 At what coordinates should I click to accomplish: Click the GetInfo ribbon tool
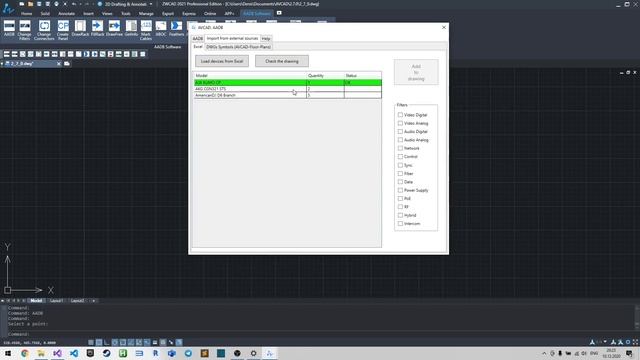[131, 28]
